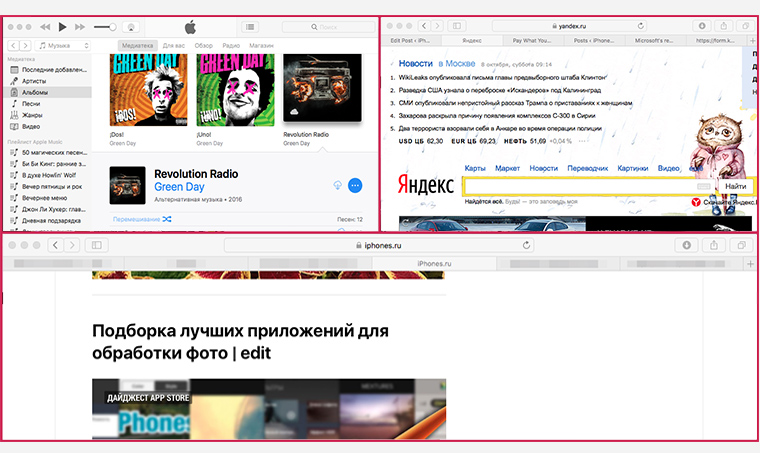The width and height of the screenshot is (760, 453).
Task: Reload the iphones.ru page
Action: [526, 245]
